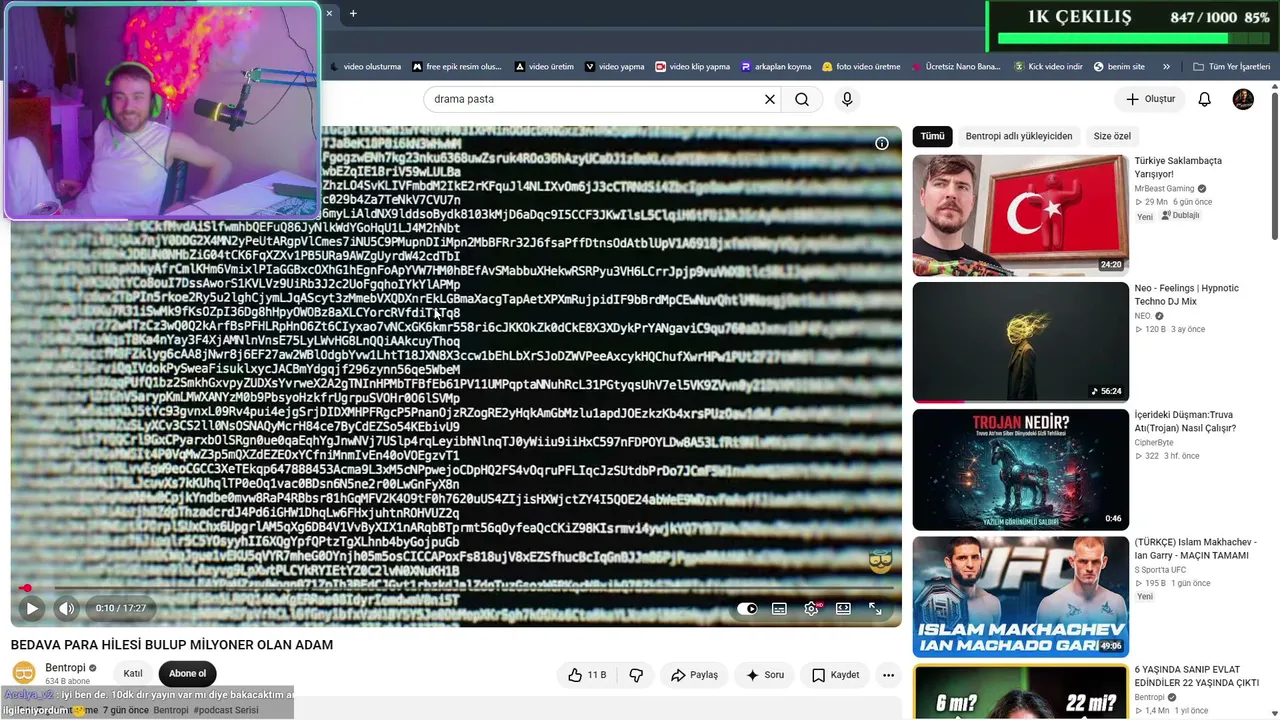The image size is (1280, 720).
Task: Save the video with Kaydet
Action: (835, 675)
